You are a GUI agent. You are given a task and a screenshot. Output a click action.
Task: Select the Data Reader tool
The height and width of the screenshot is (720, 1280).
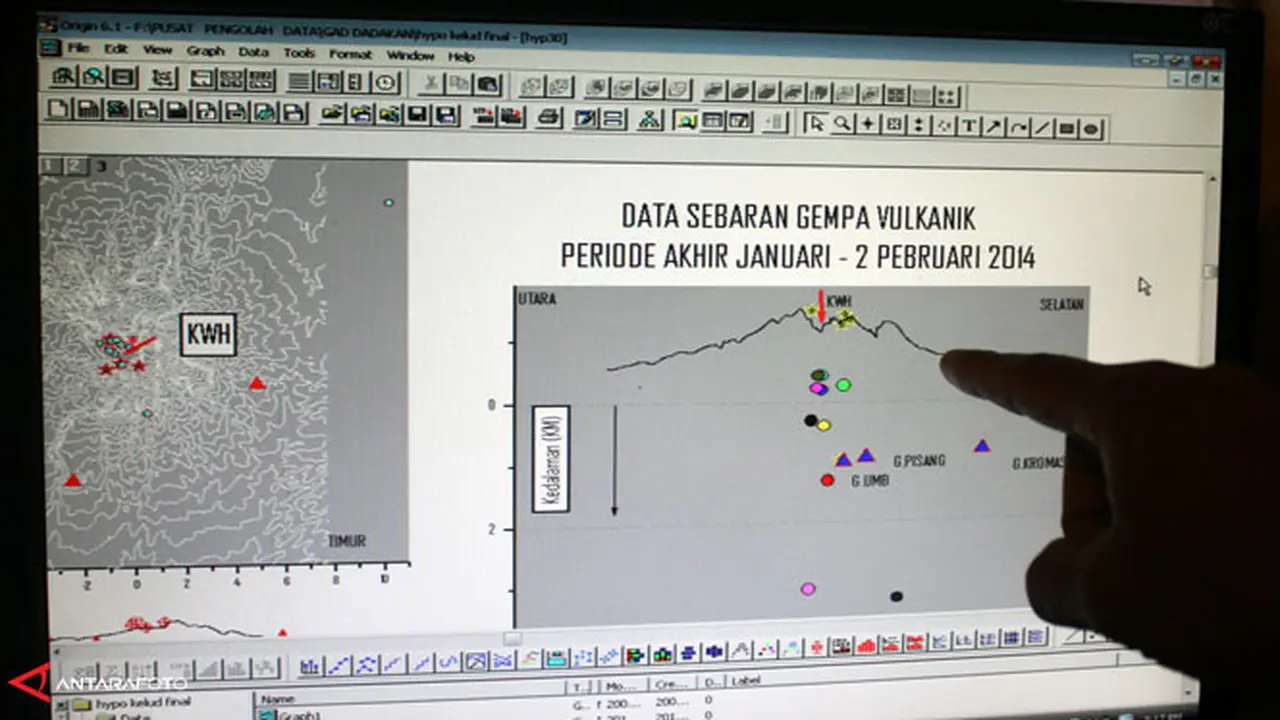893,125
